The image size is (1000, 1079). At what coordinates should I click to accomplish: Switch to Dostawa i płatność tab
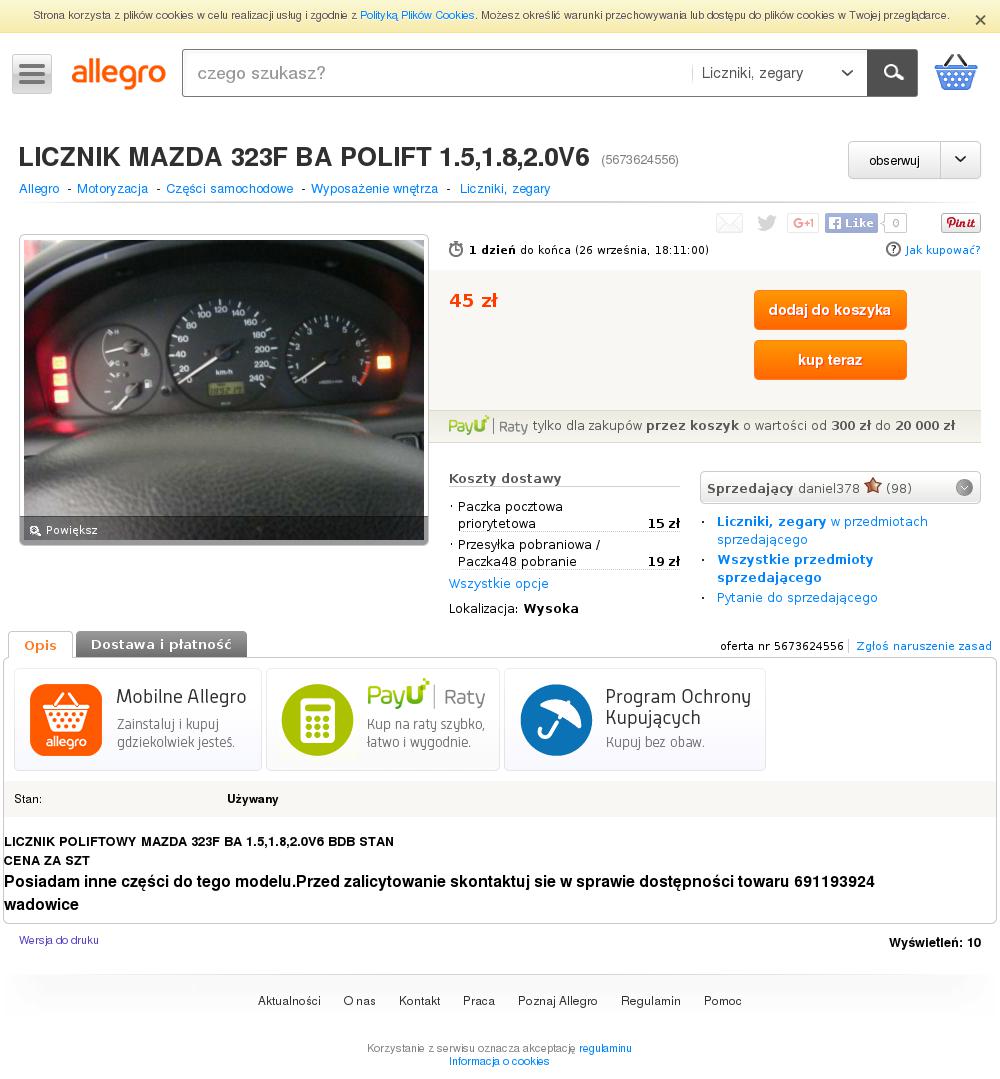161,645
